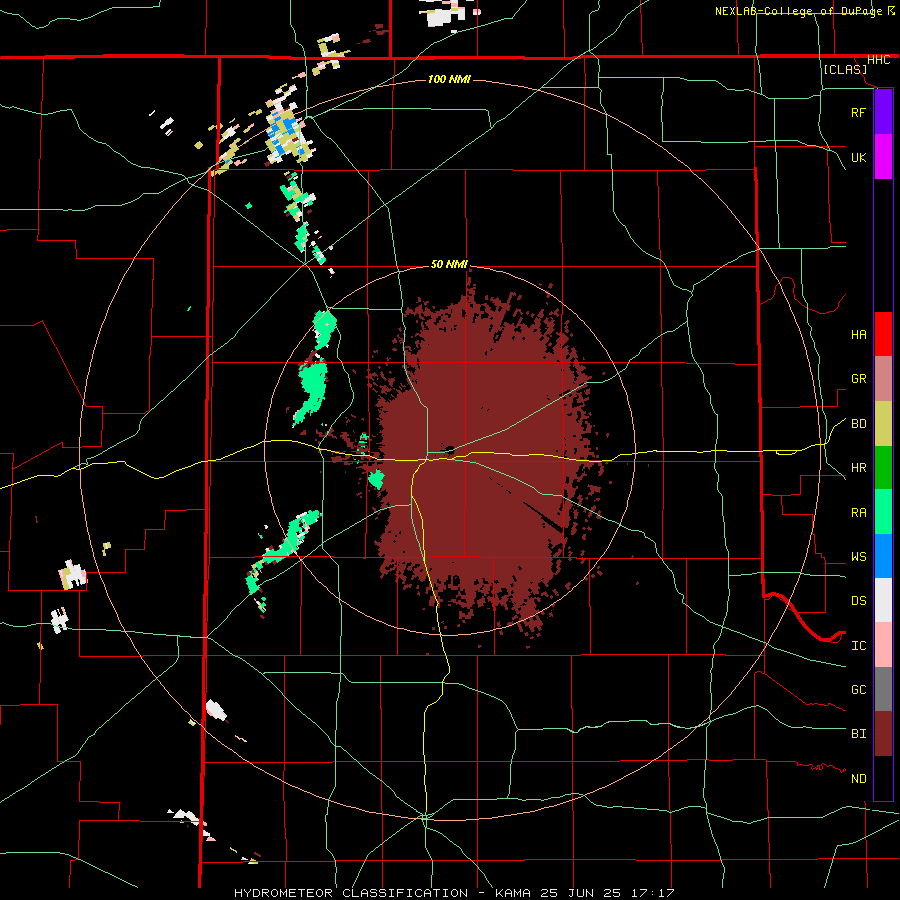Click the UK magenta legend swatch

883,157
